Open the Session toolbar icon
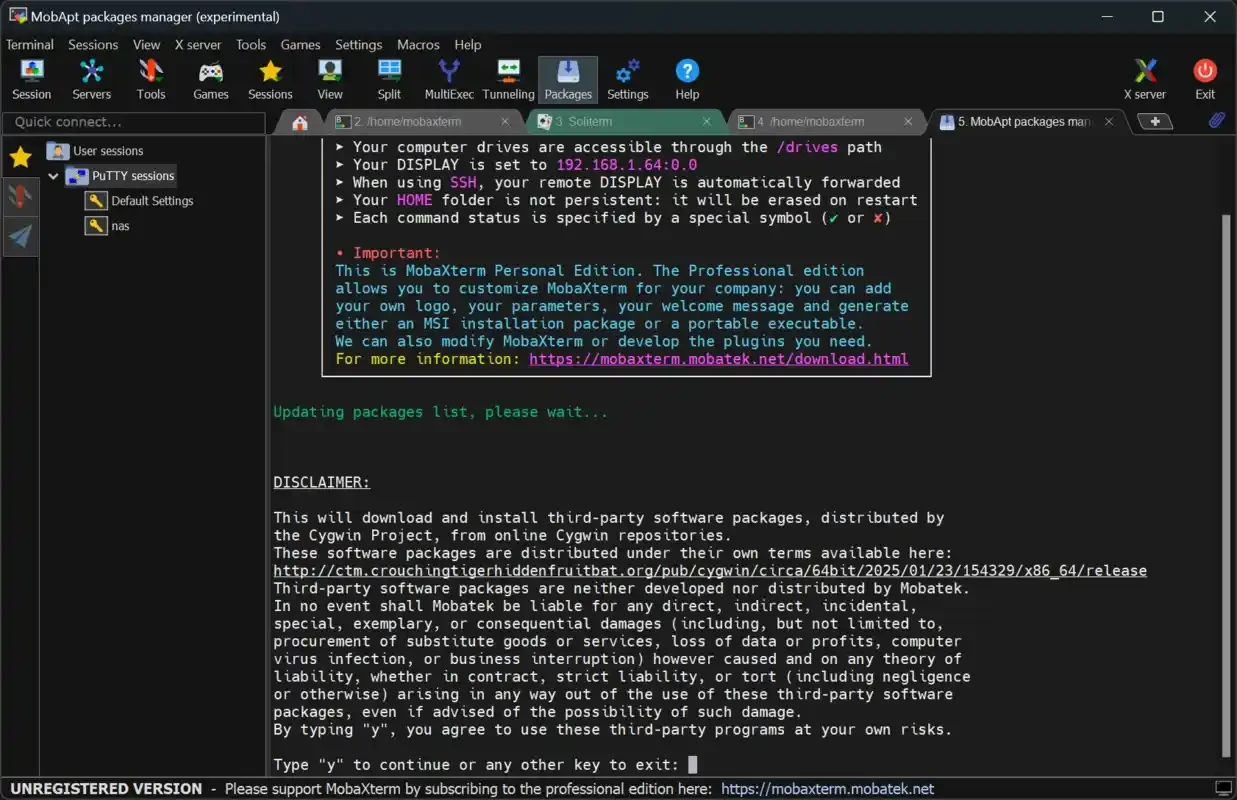Screen dimensions: 1237x800 31,79
